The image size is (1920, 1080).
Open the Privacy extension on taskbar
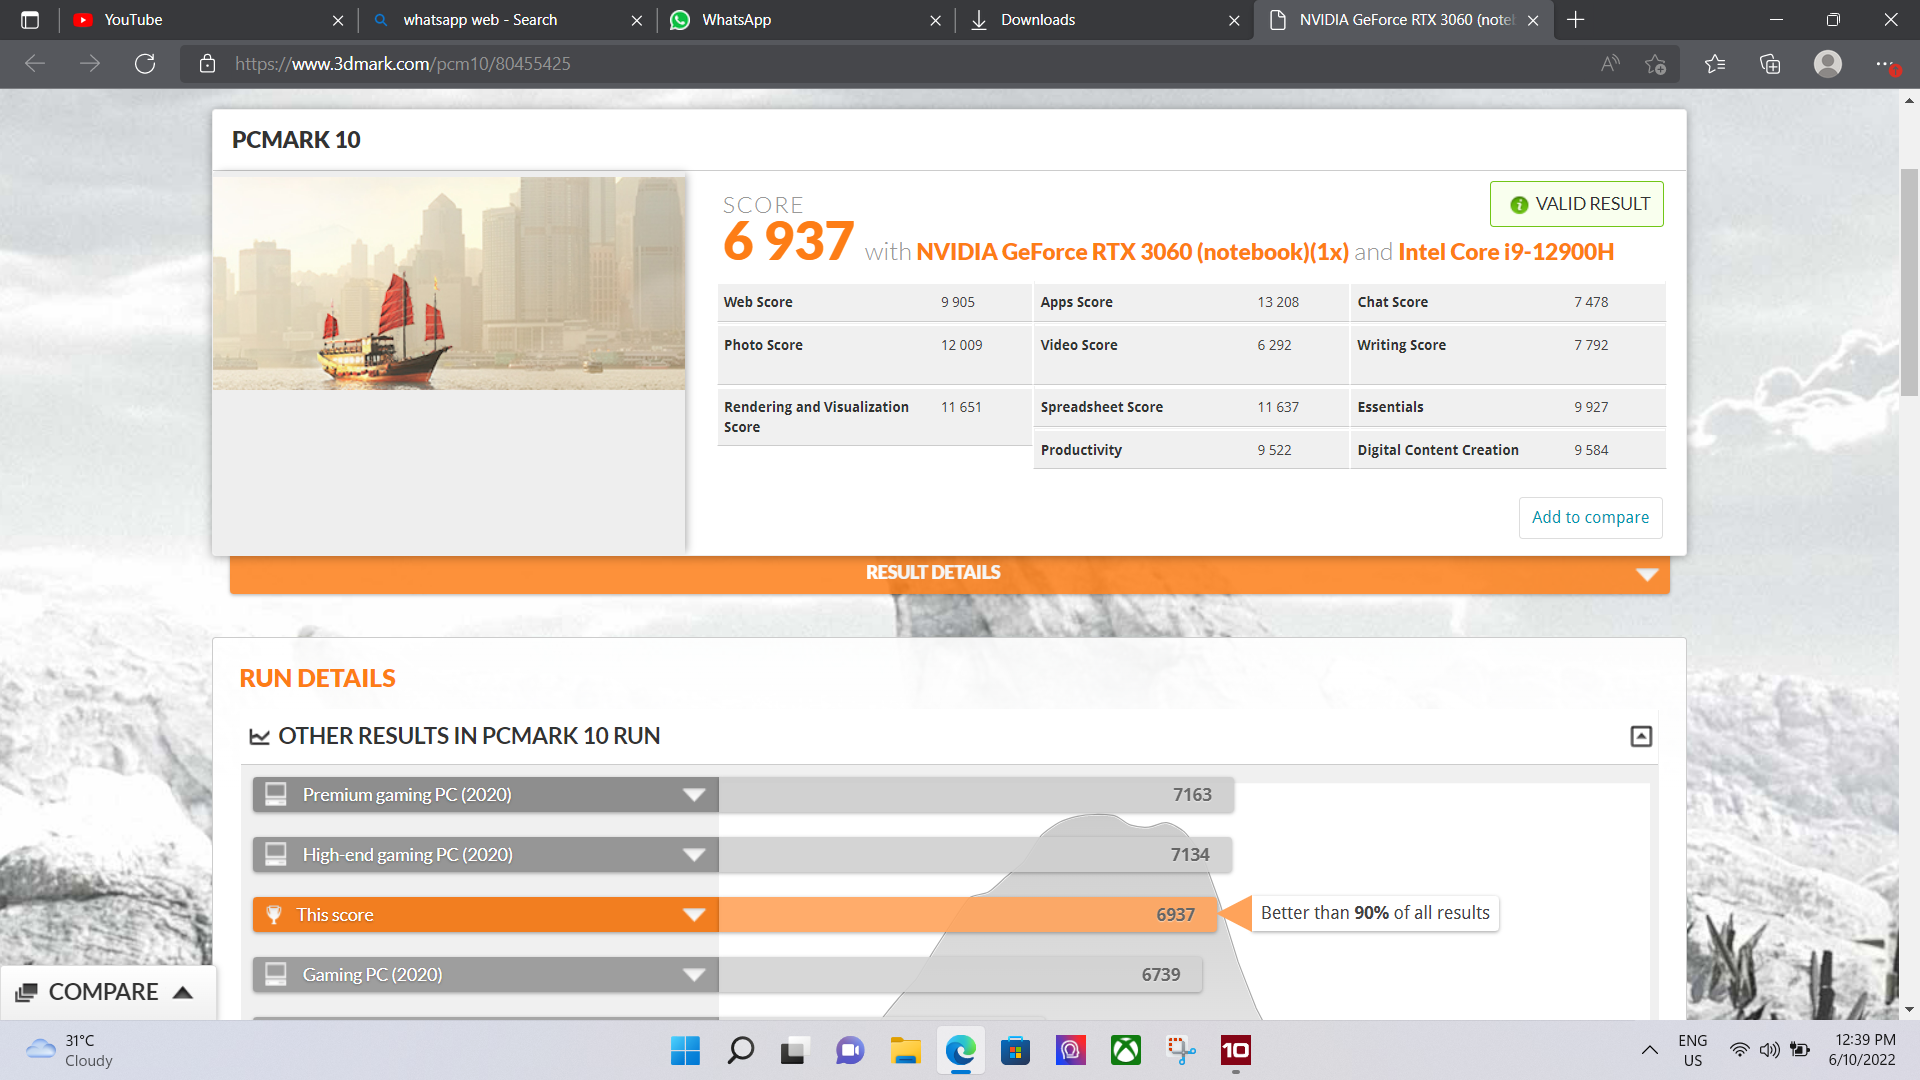tap(1071, 1050)
